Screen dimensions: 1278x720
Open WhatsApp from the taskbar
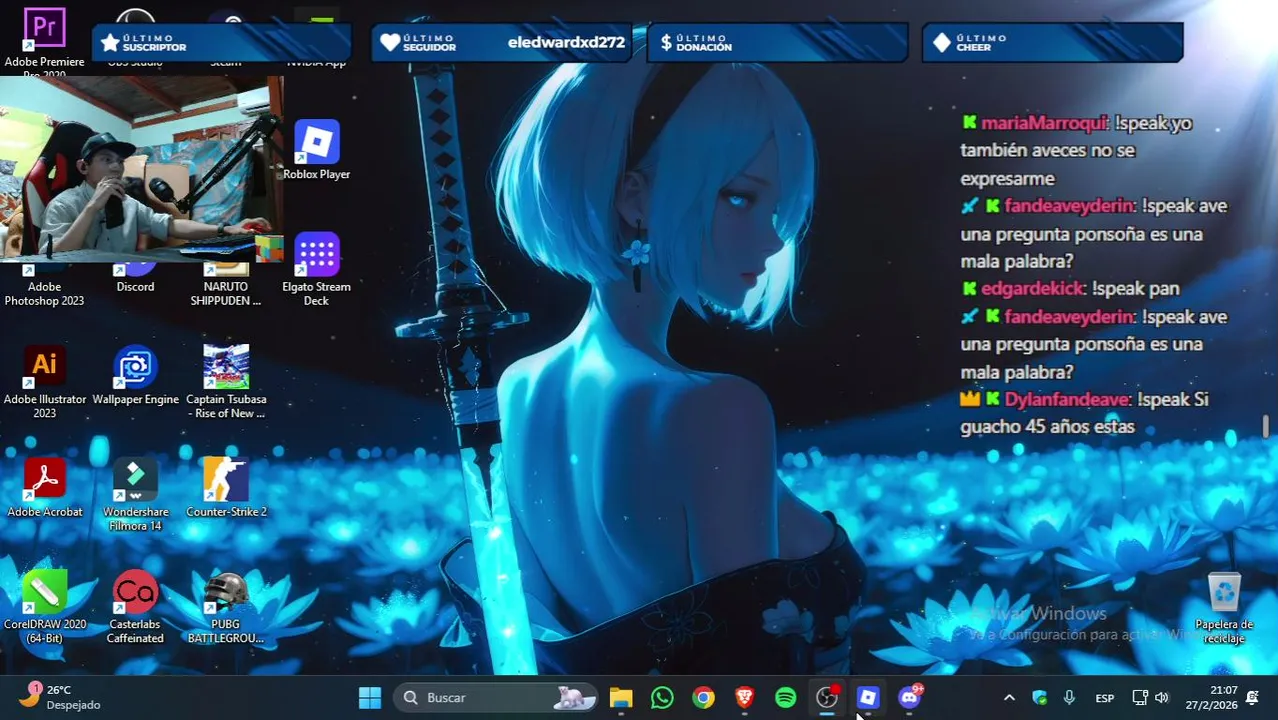click(662, 697)
